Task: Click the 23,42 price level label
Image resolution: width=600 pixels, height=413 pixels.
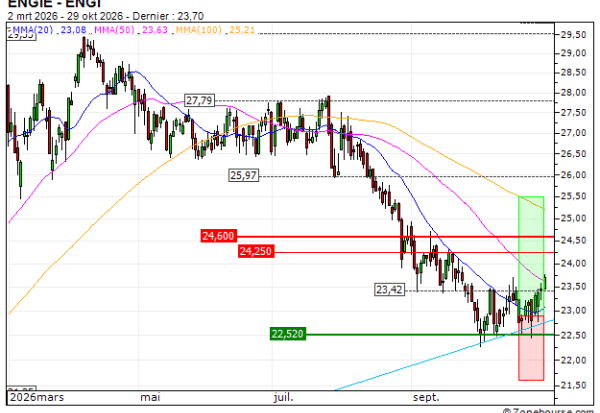Action: click(390, 290)
